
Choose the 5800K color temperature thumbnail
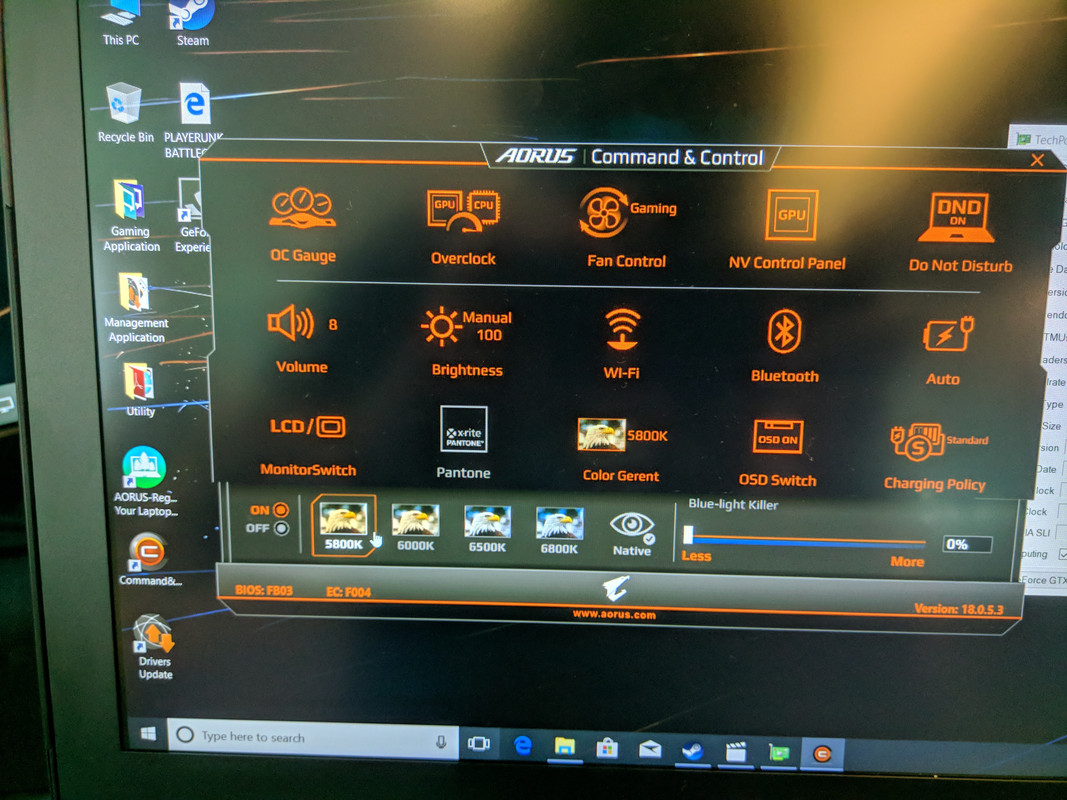(344, 526)
